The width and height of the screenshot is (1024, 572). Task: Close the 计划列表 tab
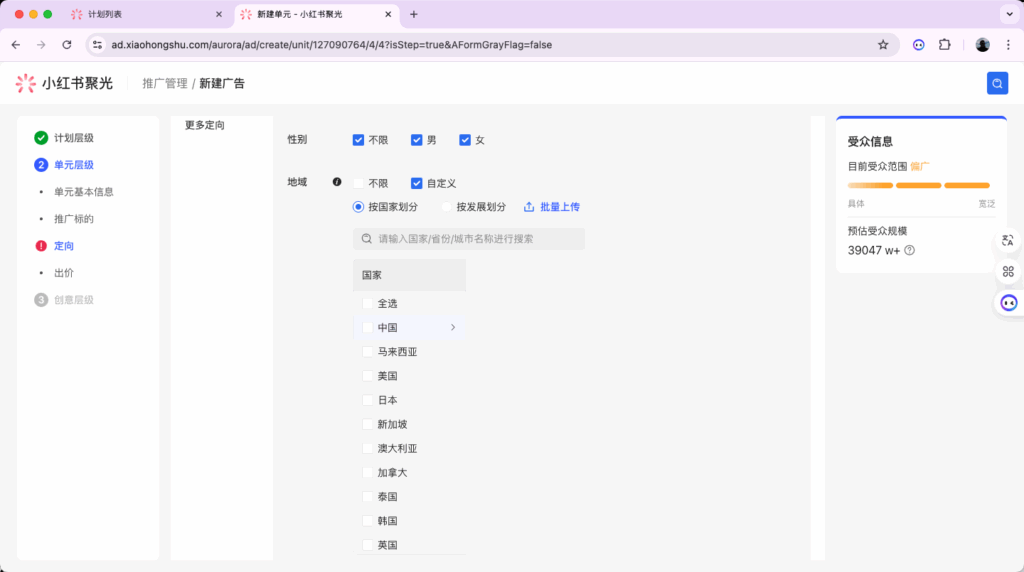(219, 14)
